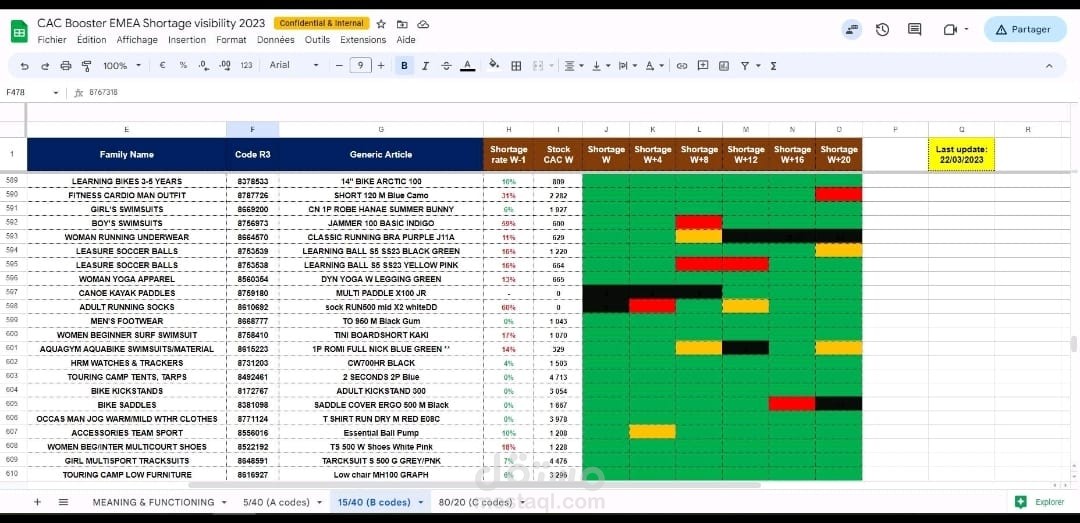This screenshot has width=1080, height=523.
Task: Open the name box dropdown
Action: [x=56, y=92]
